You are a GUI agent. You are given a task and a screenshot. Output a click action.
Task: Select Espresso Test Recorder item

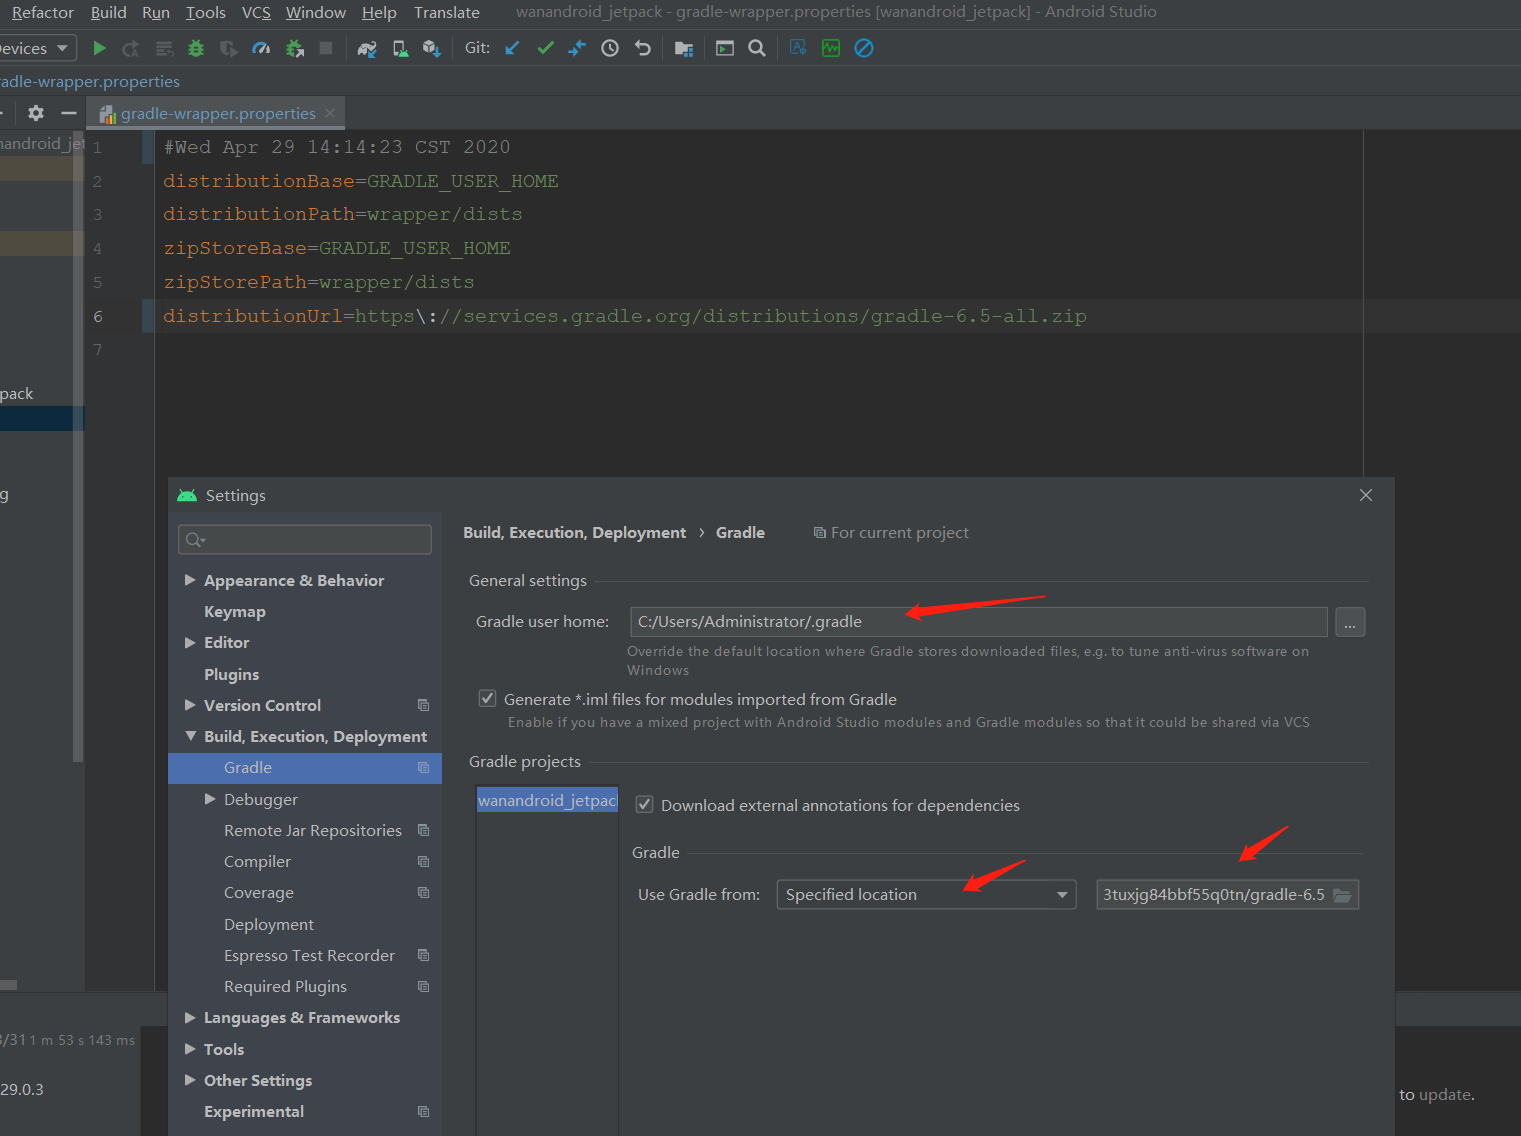pyautogui.click(x=310, y=956)
